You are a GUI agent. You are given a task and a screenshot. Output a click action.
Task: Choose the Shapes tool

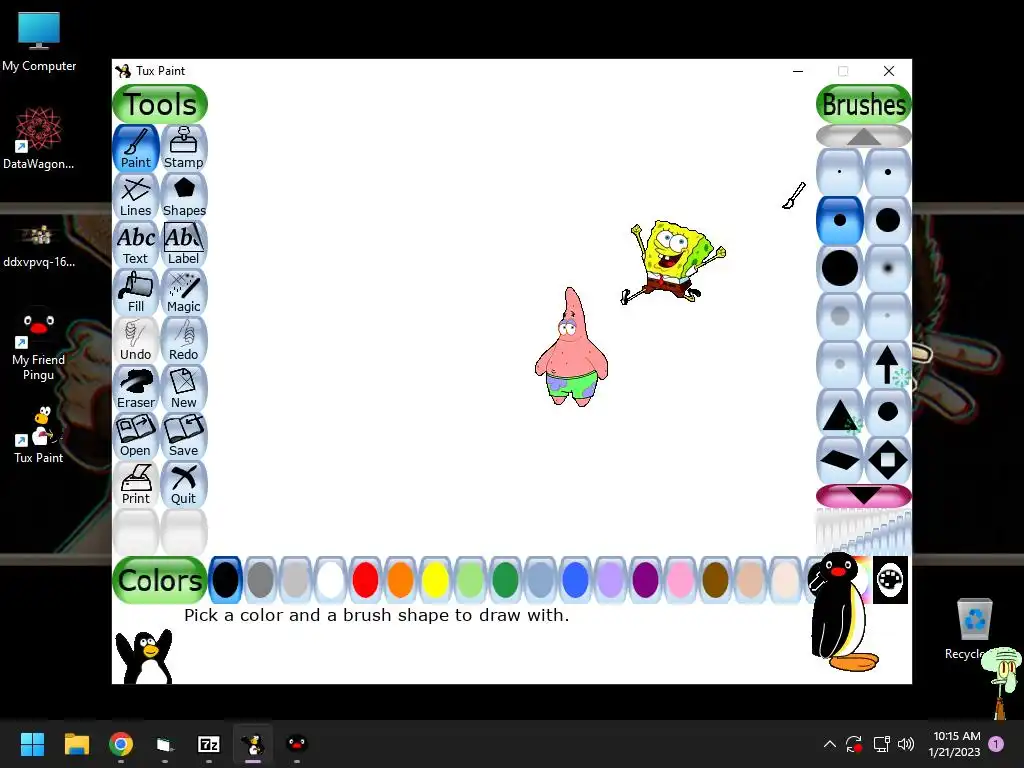click(x=184, y=196)
